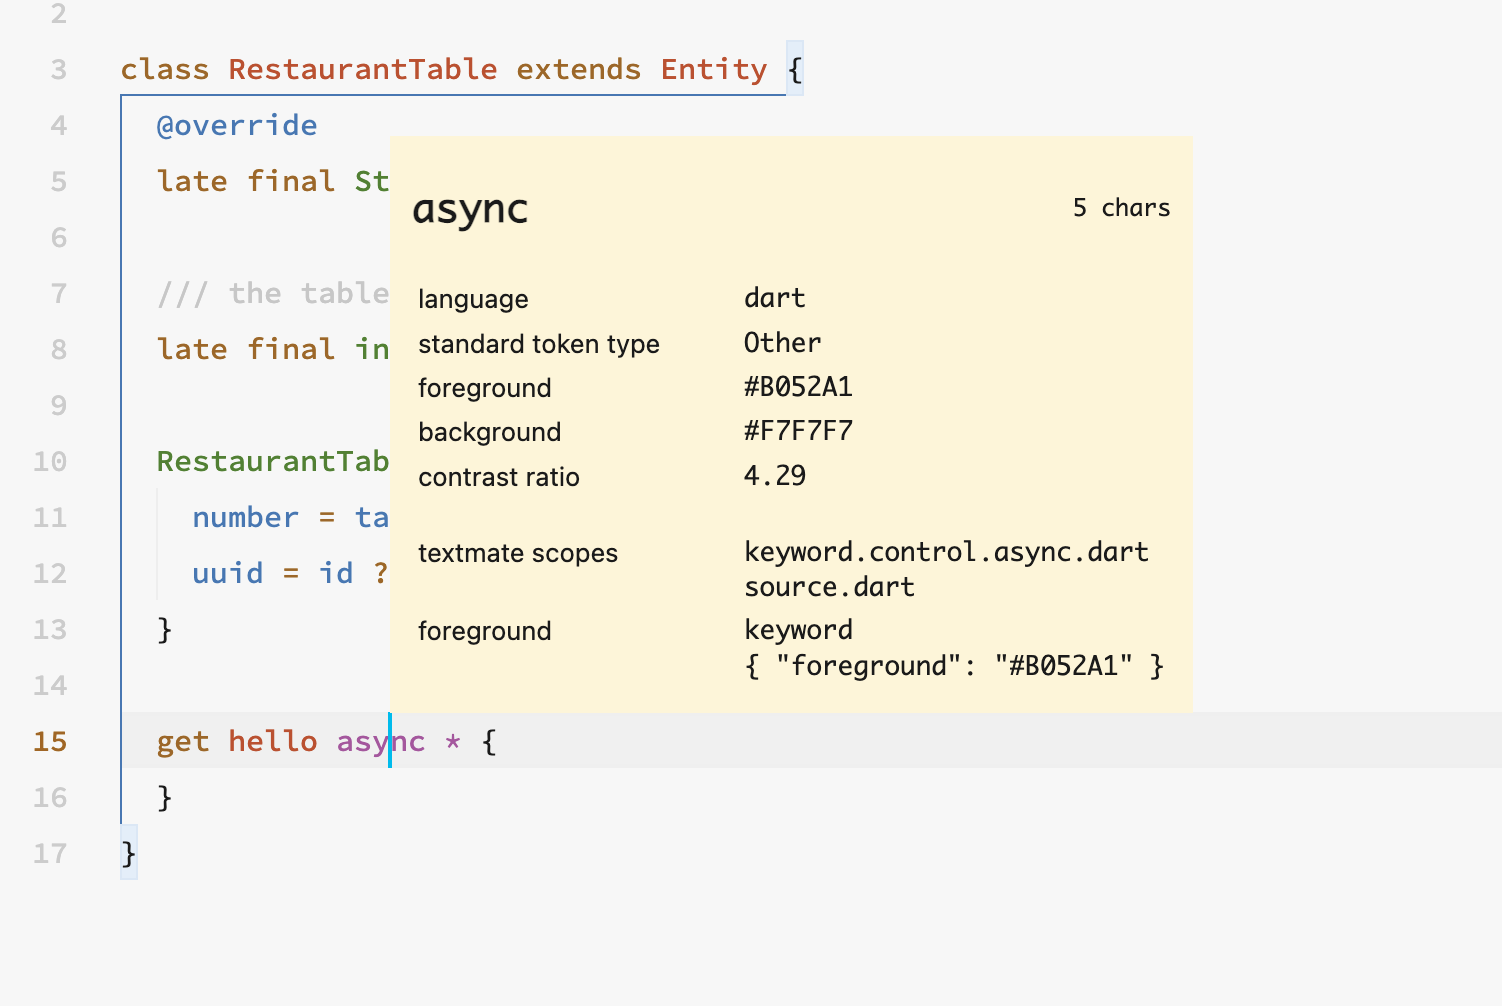1502x1006 pixels.
Task: Click the contrast ratio value '4.29'
Action: point(775,475)
